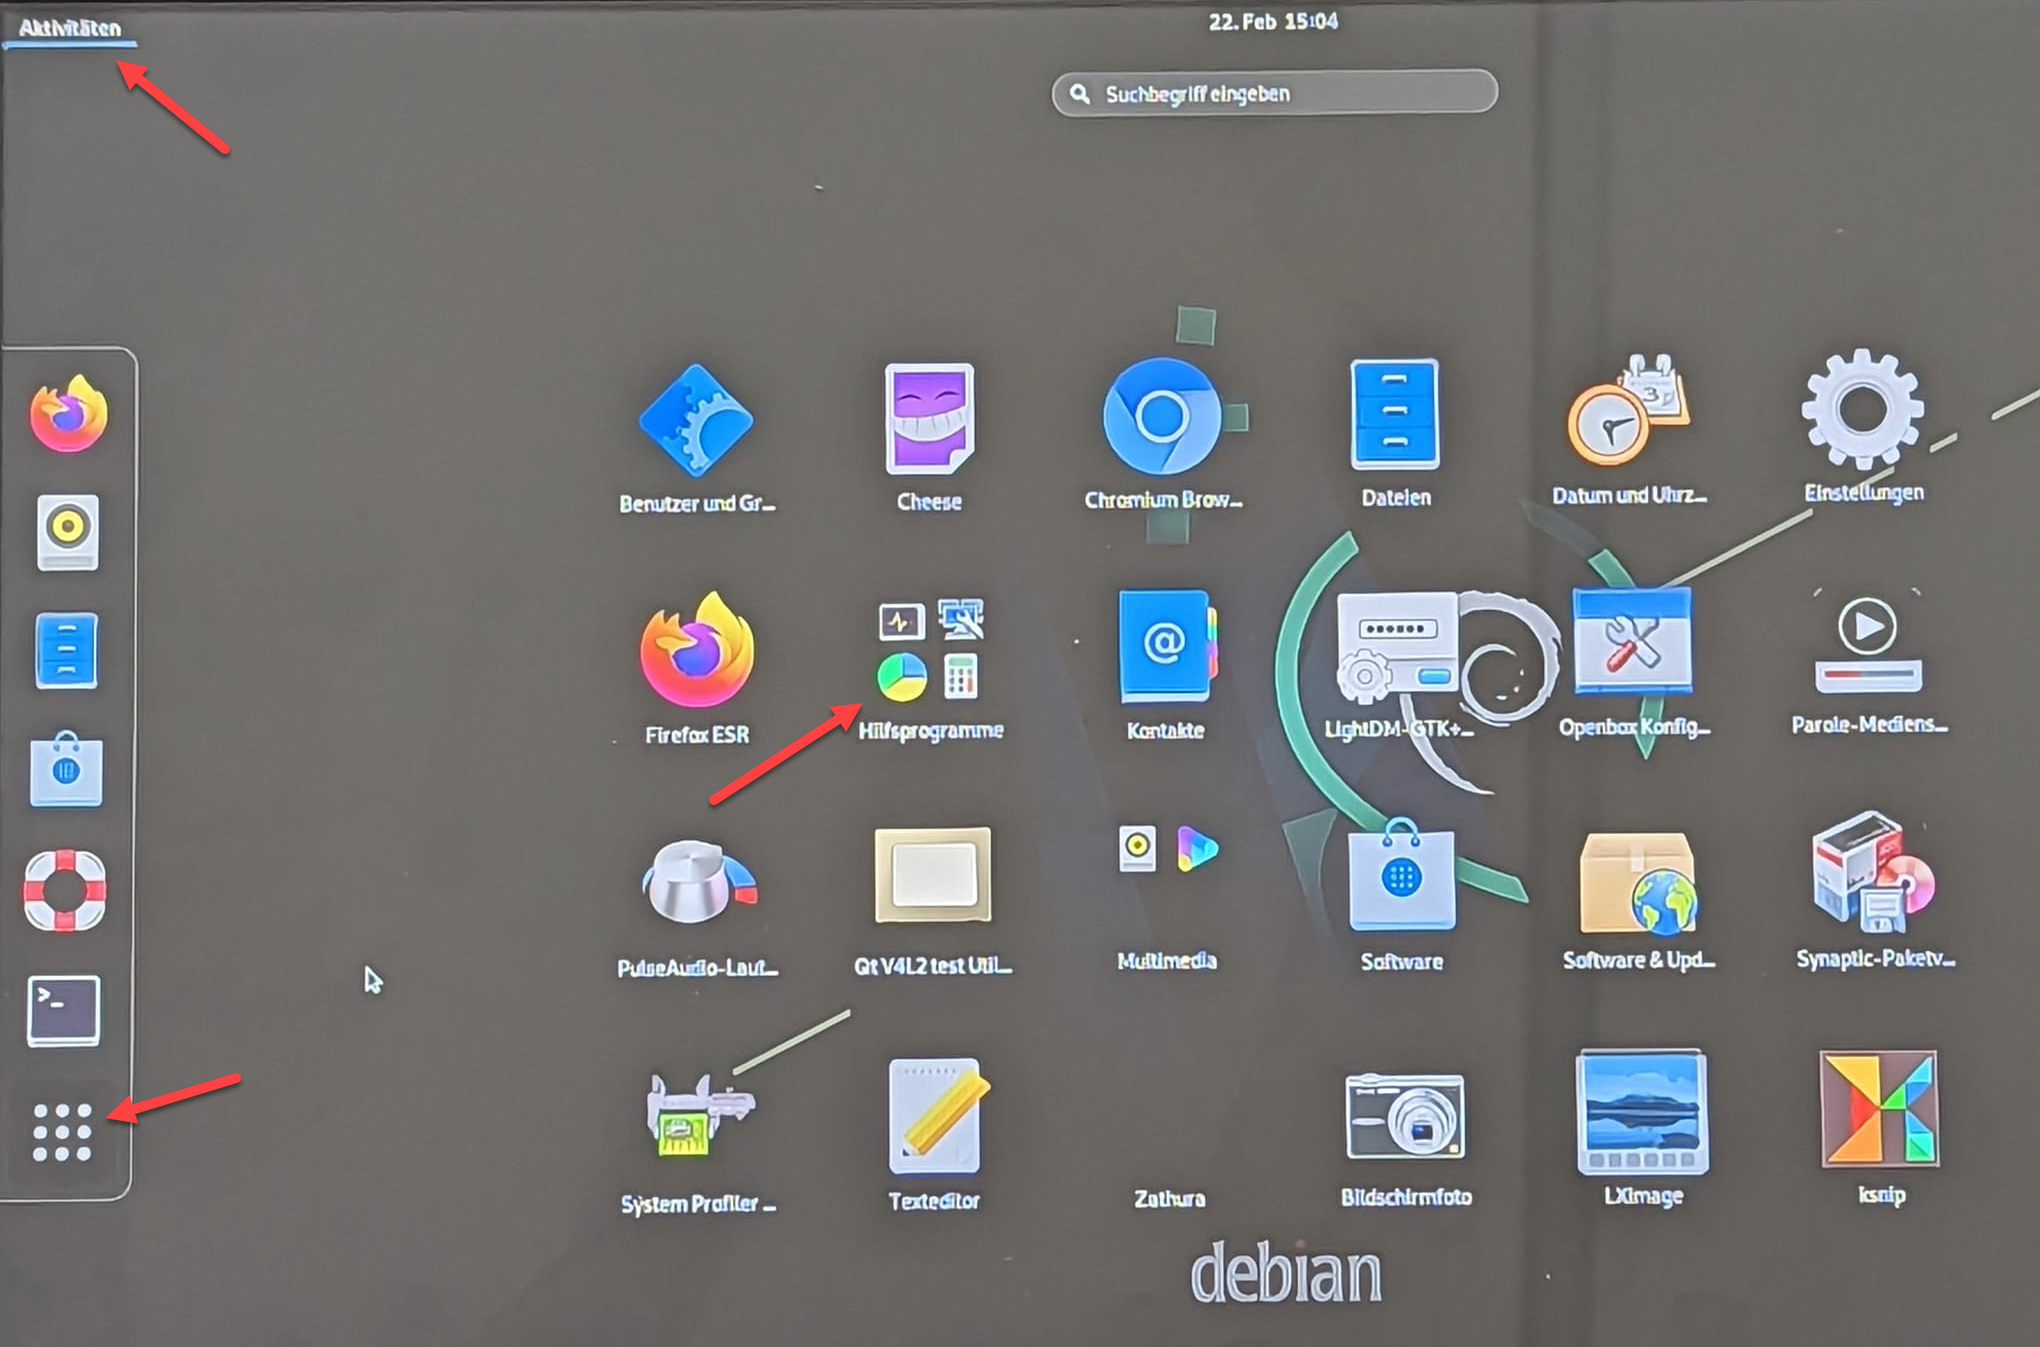Launch LXImage image viewer
Image resolution: width=2040 pixels, height=1347 pixels.
(x=1643, y=1127)
